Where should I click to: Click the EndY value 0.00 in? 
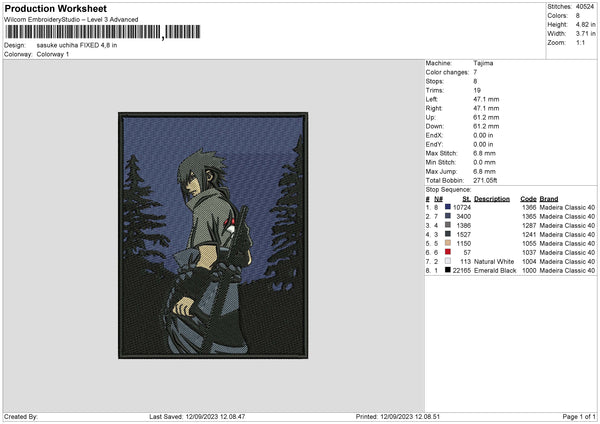point(483,144)
